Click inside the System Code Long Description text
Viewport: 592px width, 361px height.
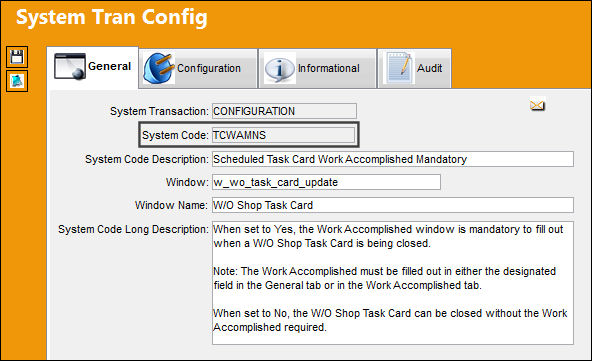pyautogui.click(x=393, y=283)
